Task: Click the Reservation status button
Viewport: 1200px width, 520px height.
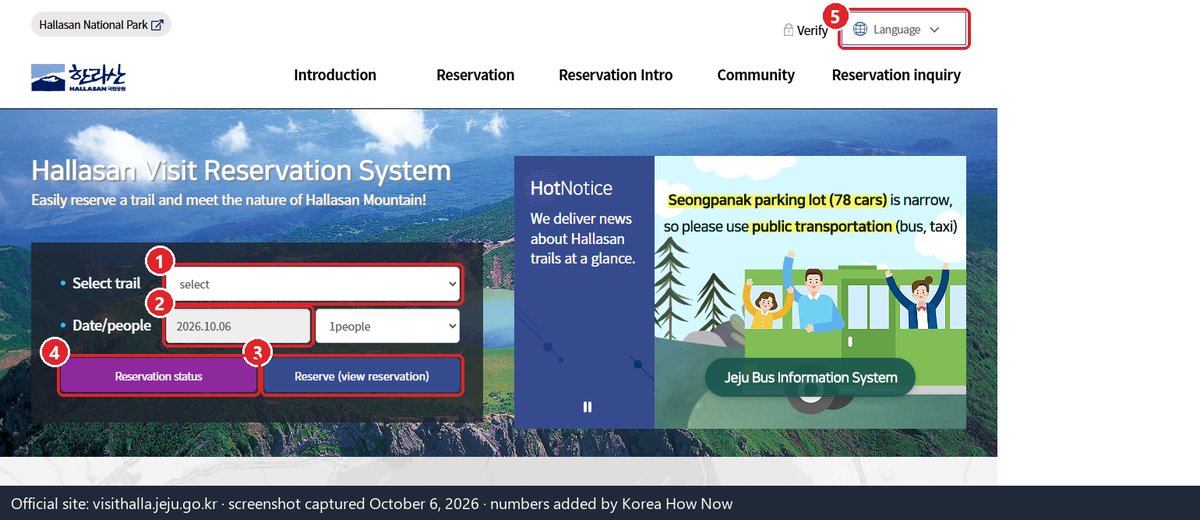Action: tap(158, 377)
